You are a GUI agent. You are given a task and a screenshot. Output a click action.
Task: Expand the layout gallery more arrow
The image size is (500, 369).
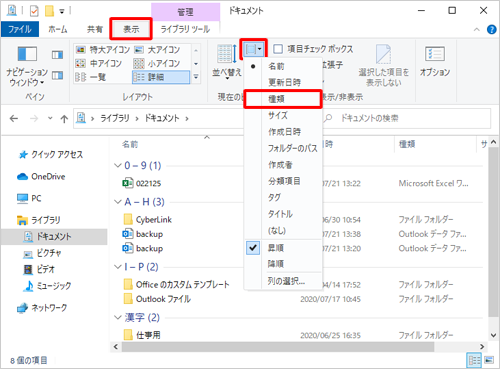tap(196, 77)
